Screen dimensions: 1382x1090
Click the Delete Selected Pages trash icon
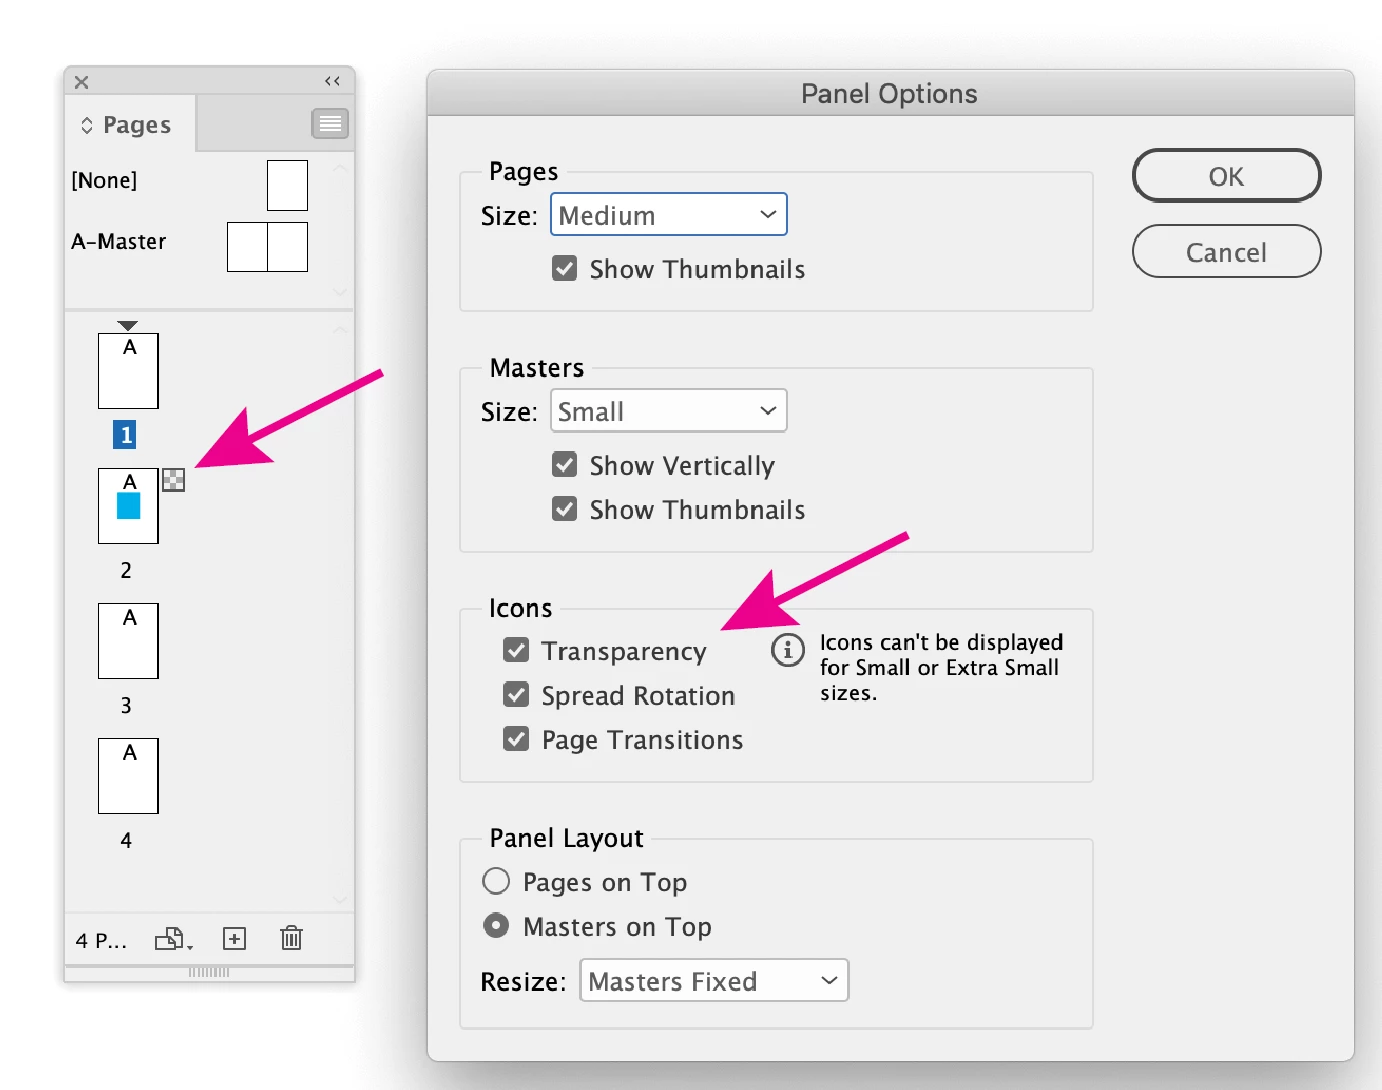point(291,937)
